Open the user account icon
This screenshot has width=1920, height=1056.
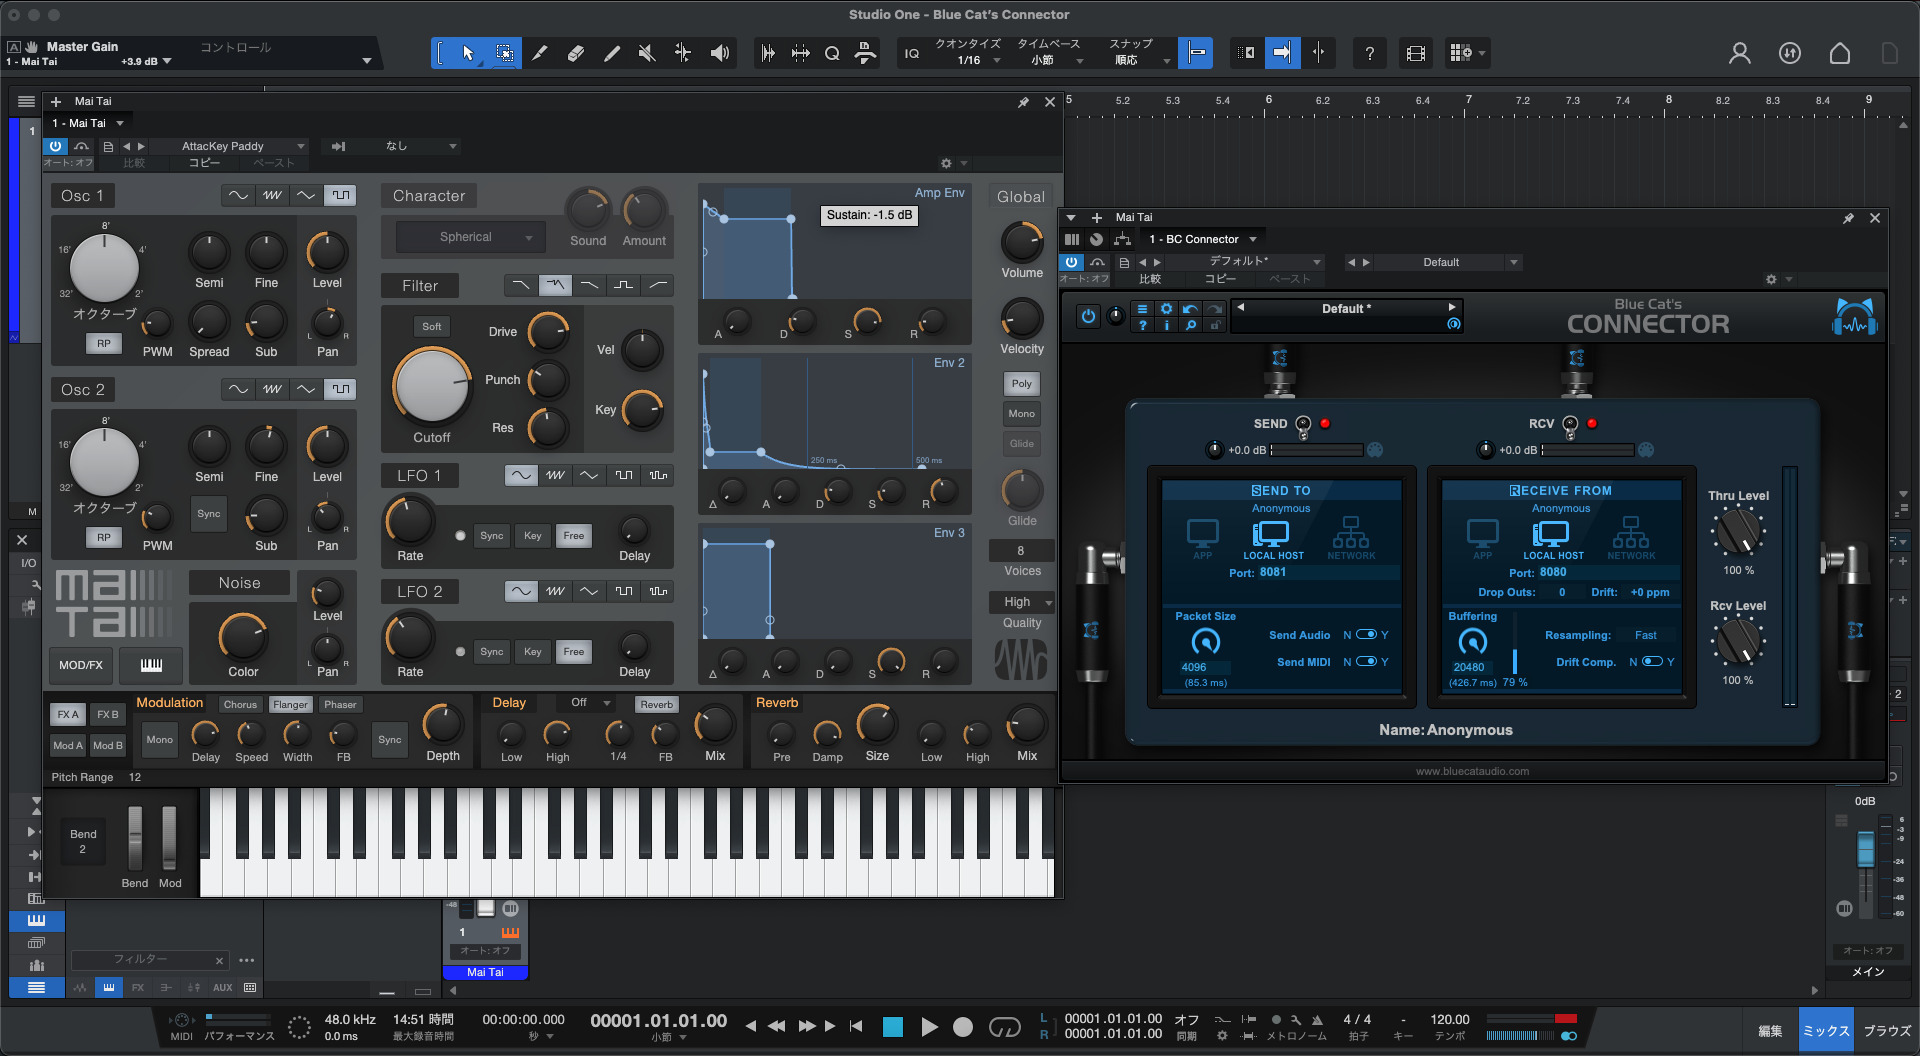pyautogui.click(x=1740, y=53)
